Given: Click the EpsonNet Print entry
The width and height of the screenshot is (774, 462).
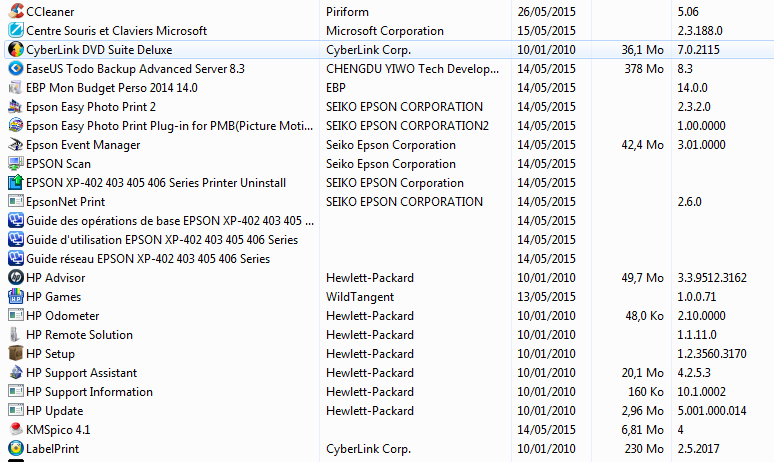Looking at the screenshot, I should pos(66,202).
